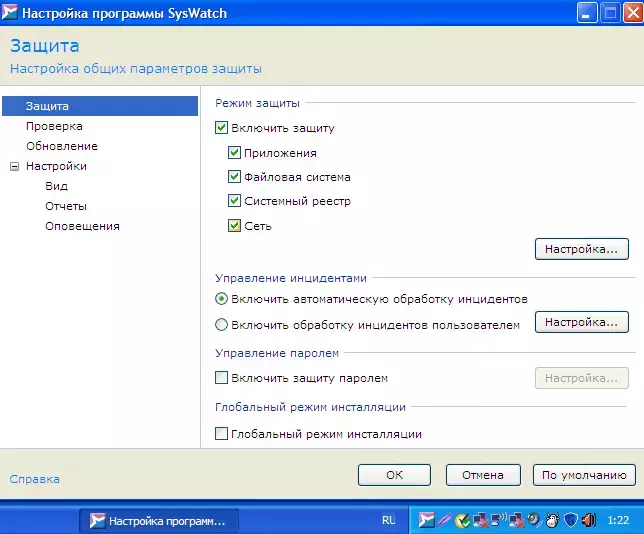Select 'Включить обработку инцидентов пользователем' radio button

(221, 325)
